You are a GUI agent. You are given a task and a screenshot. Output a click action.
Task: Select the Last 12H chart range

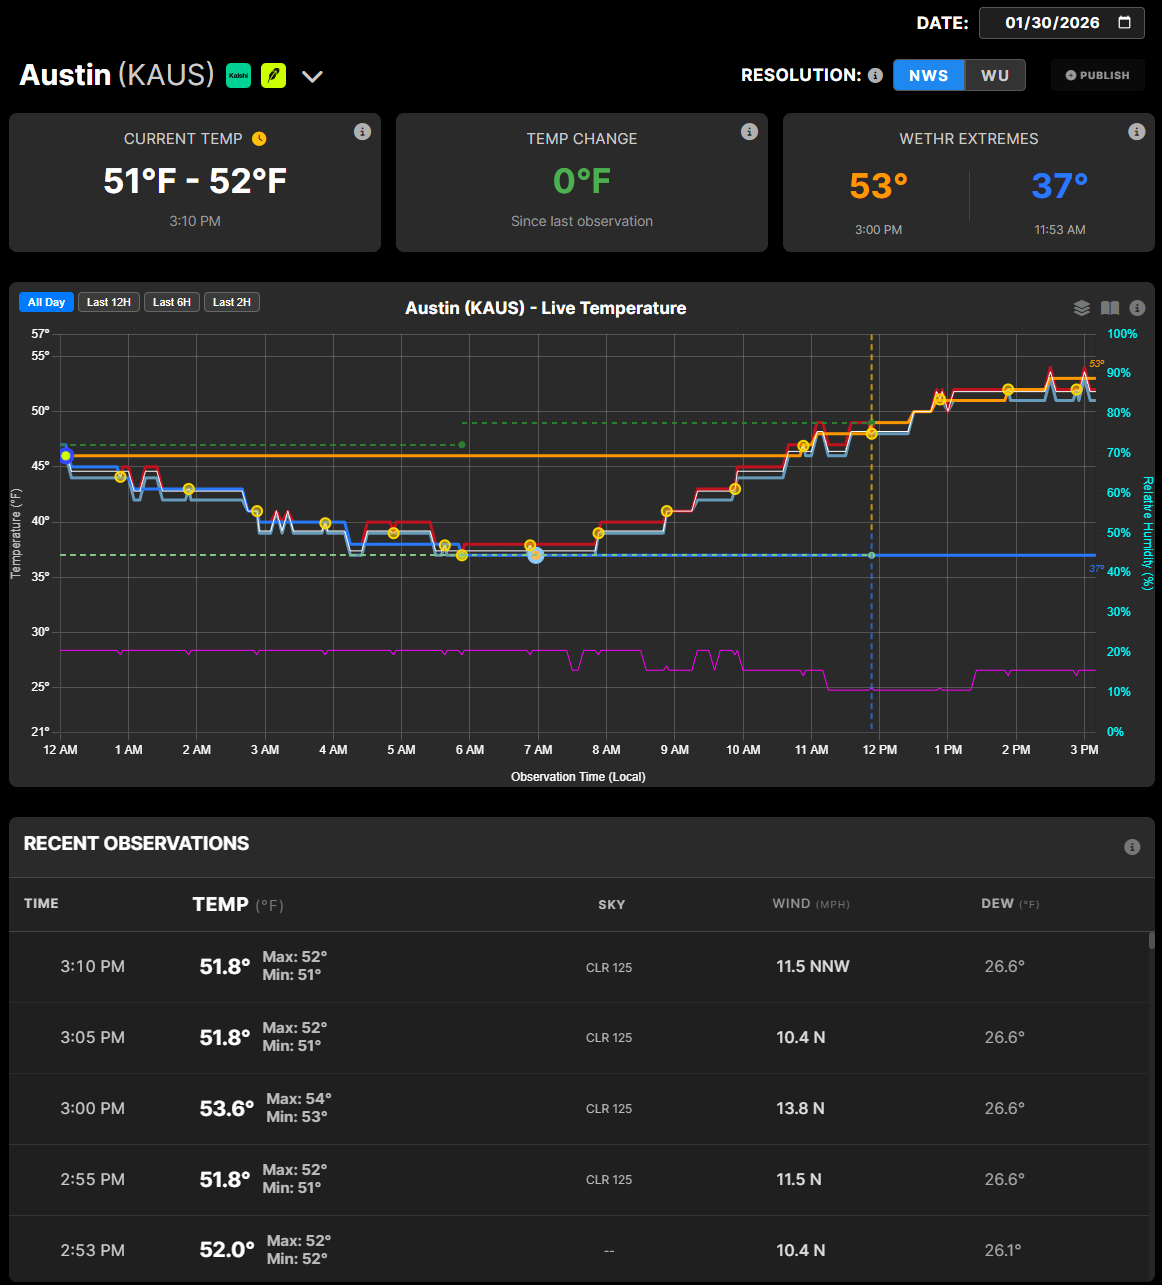coord(108,302)
